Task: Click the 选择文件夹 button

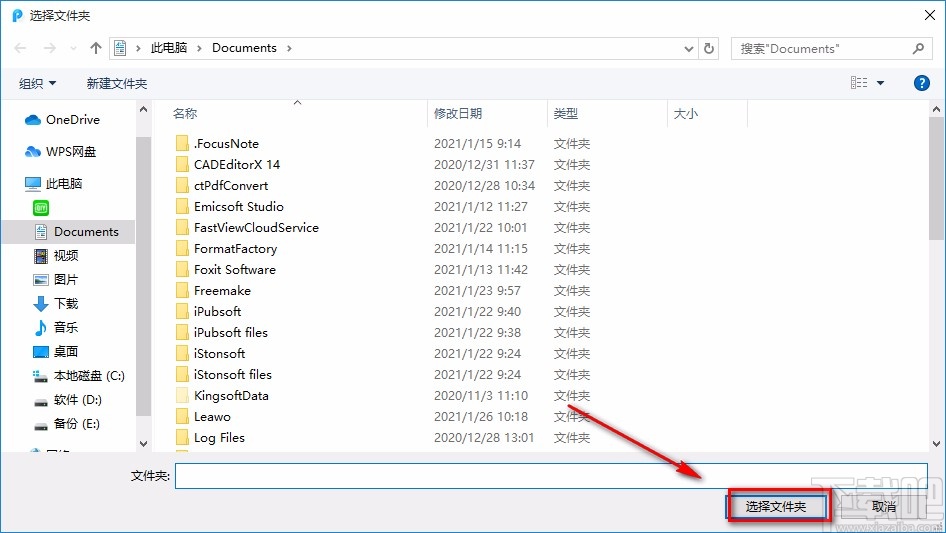Action: tap(776, 506)
